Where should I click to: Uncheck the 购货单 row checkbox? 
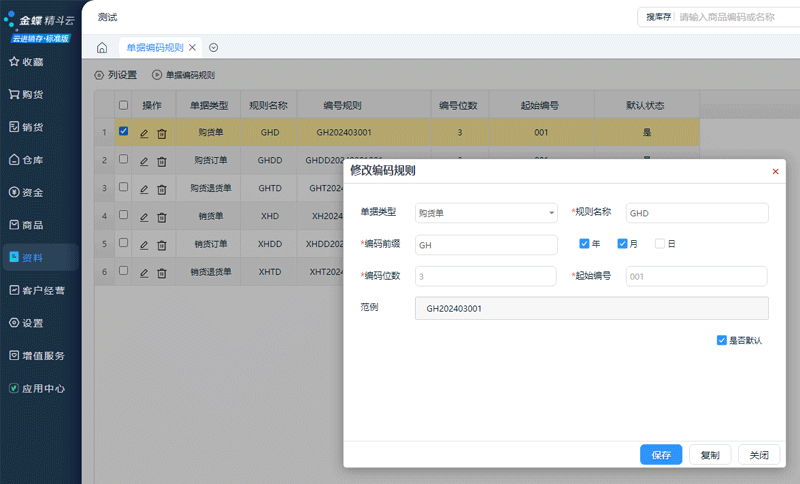(123, 131)
